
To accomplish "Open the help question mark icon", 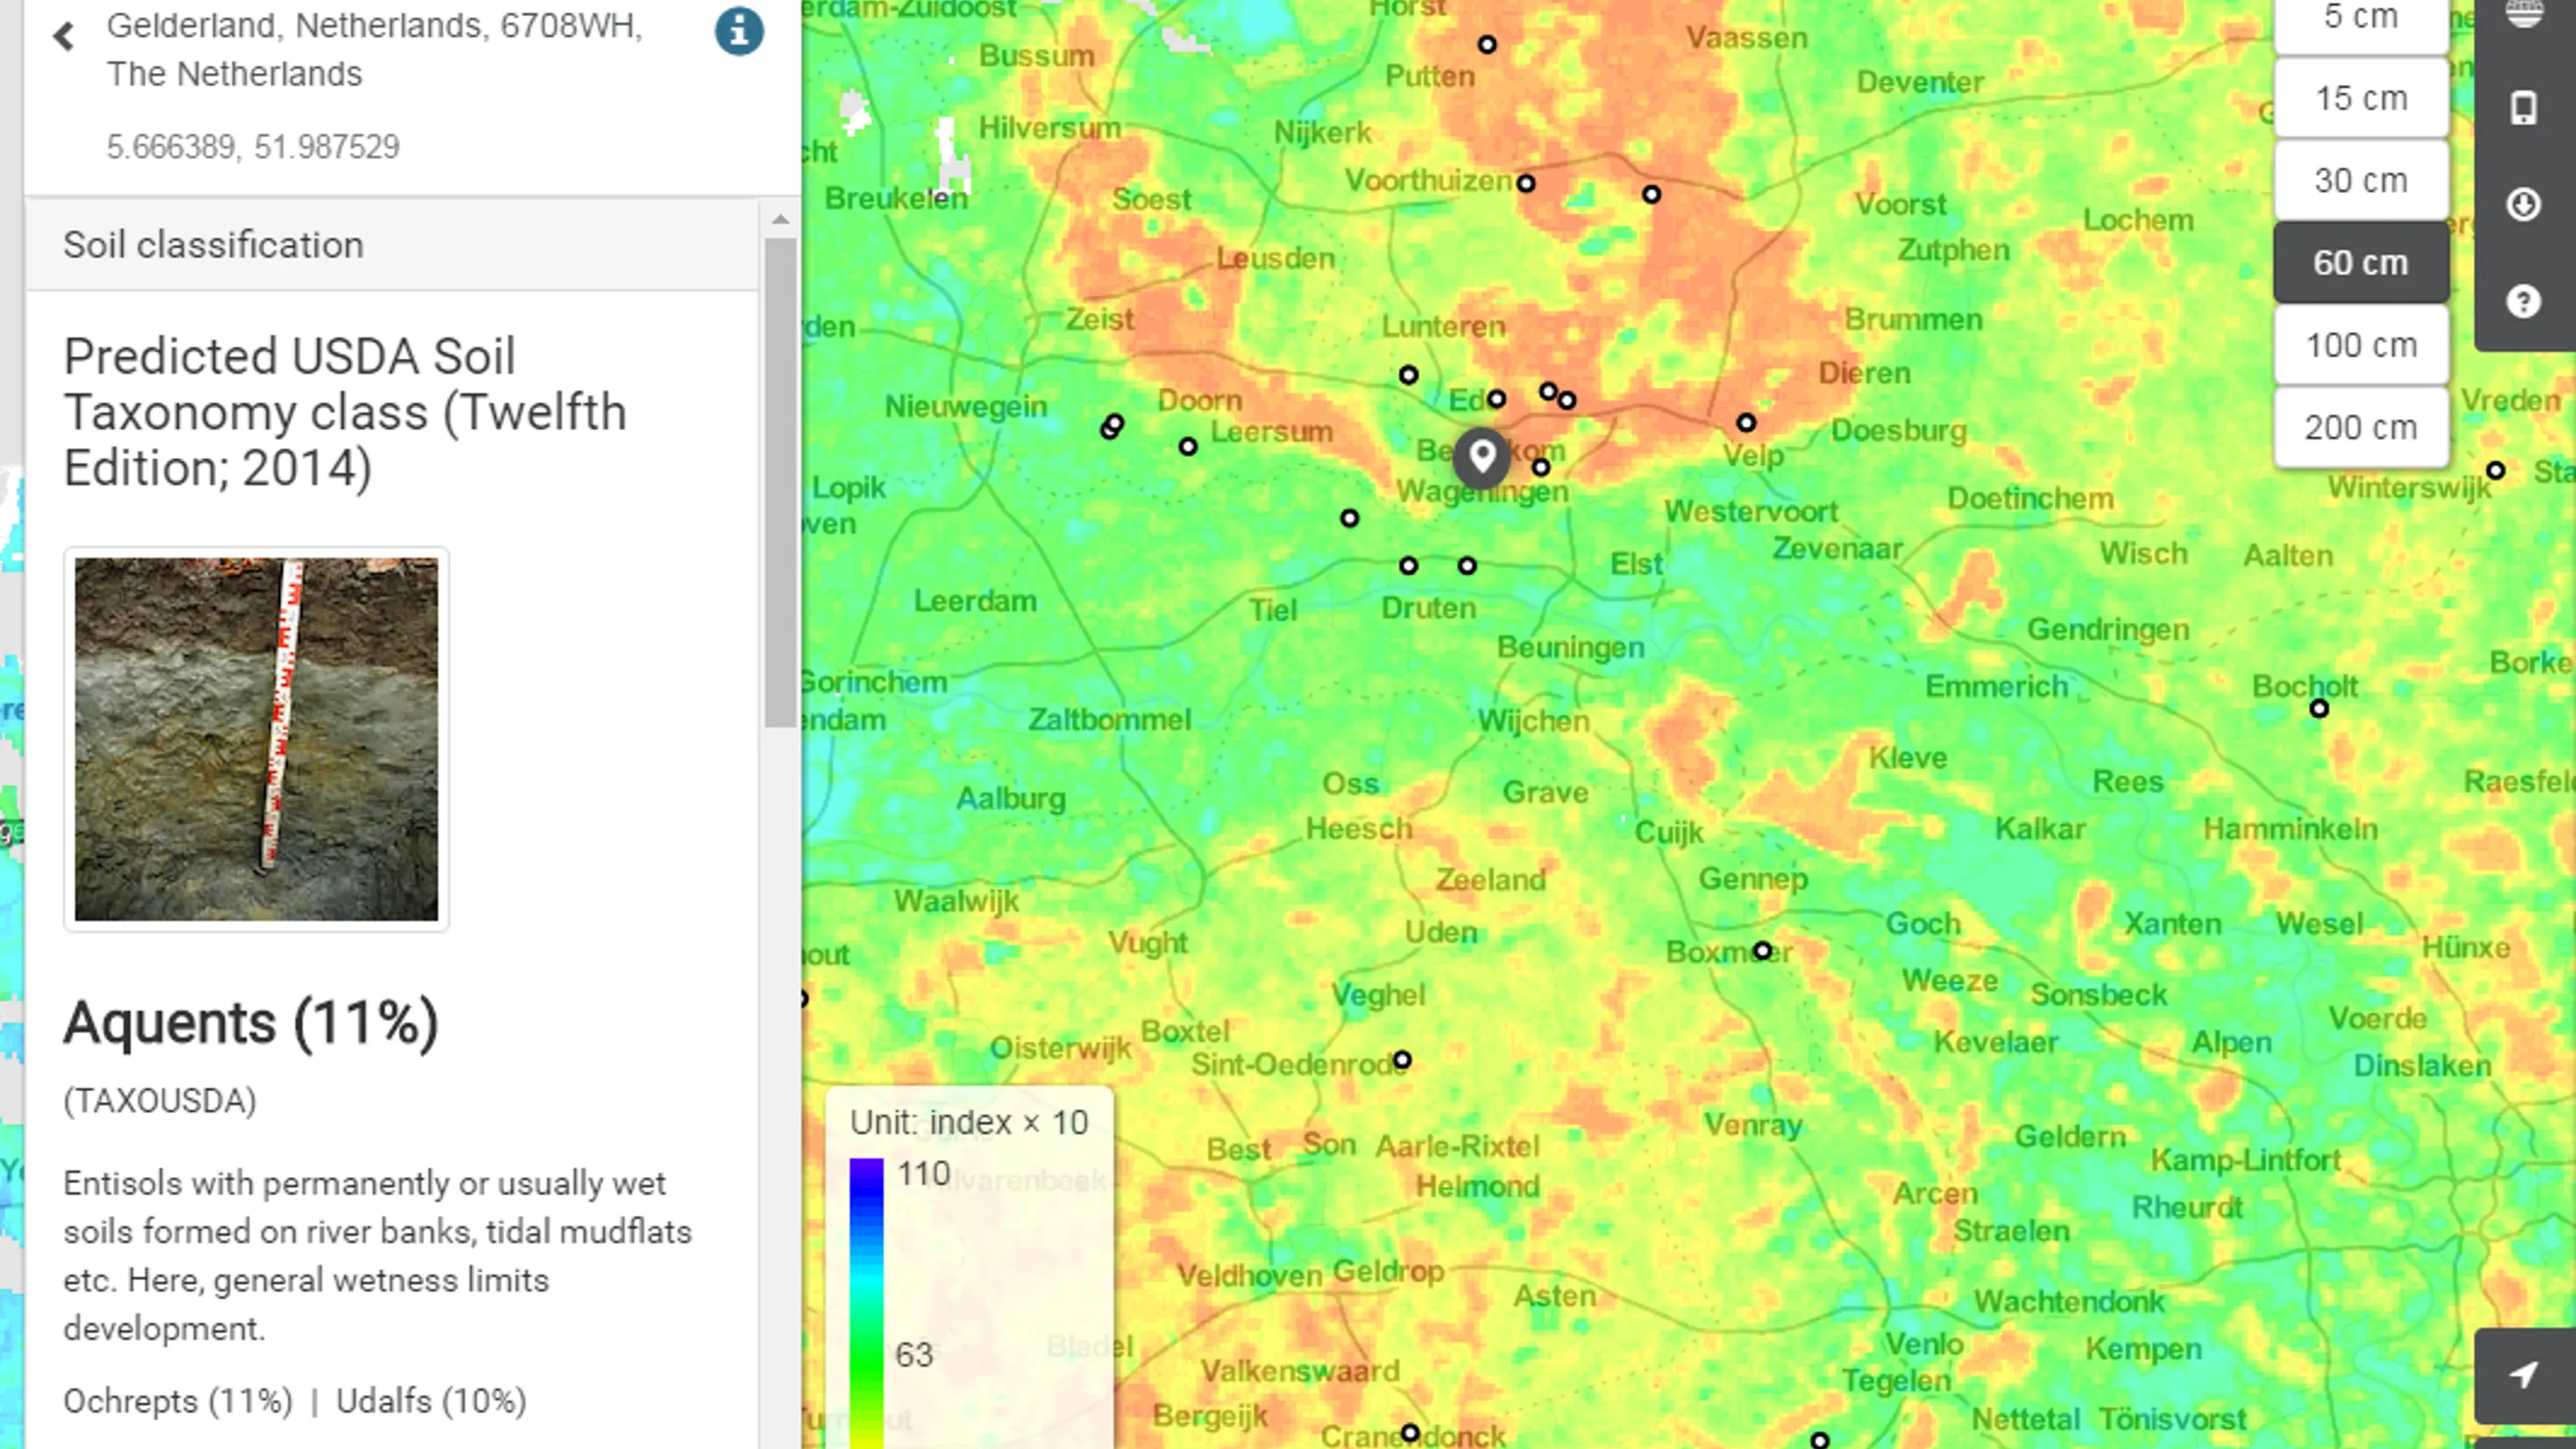I will (2523, 301).
